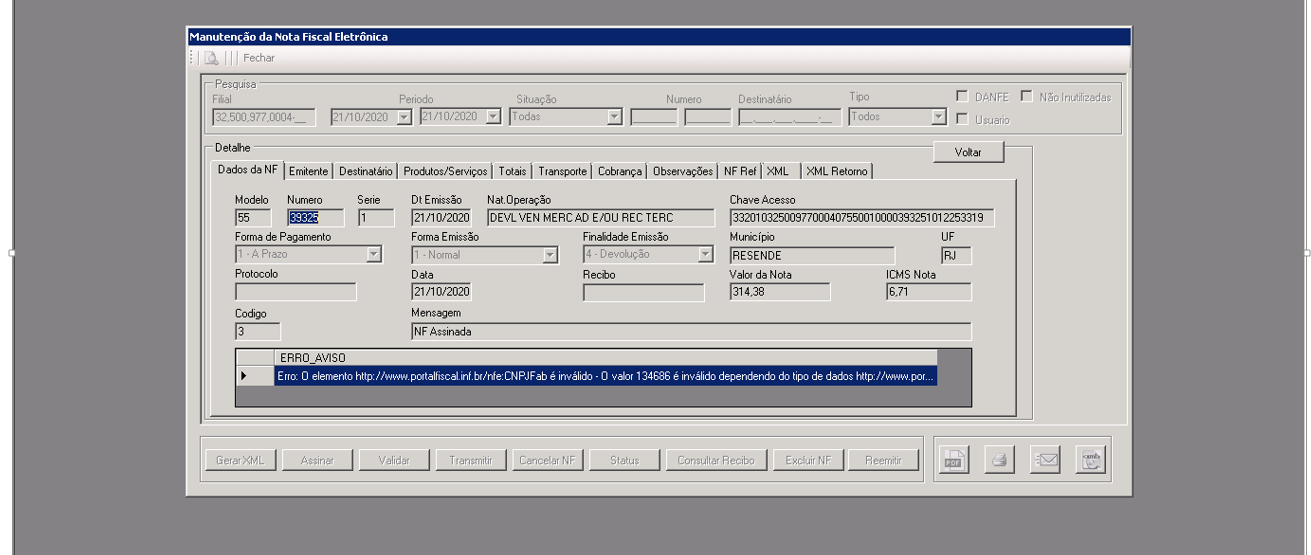
Task: Click the Excluir NF button
Action: [806, 460]
